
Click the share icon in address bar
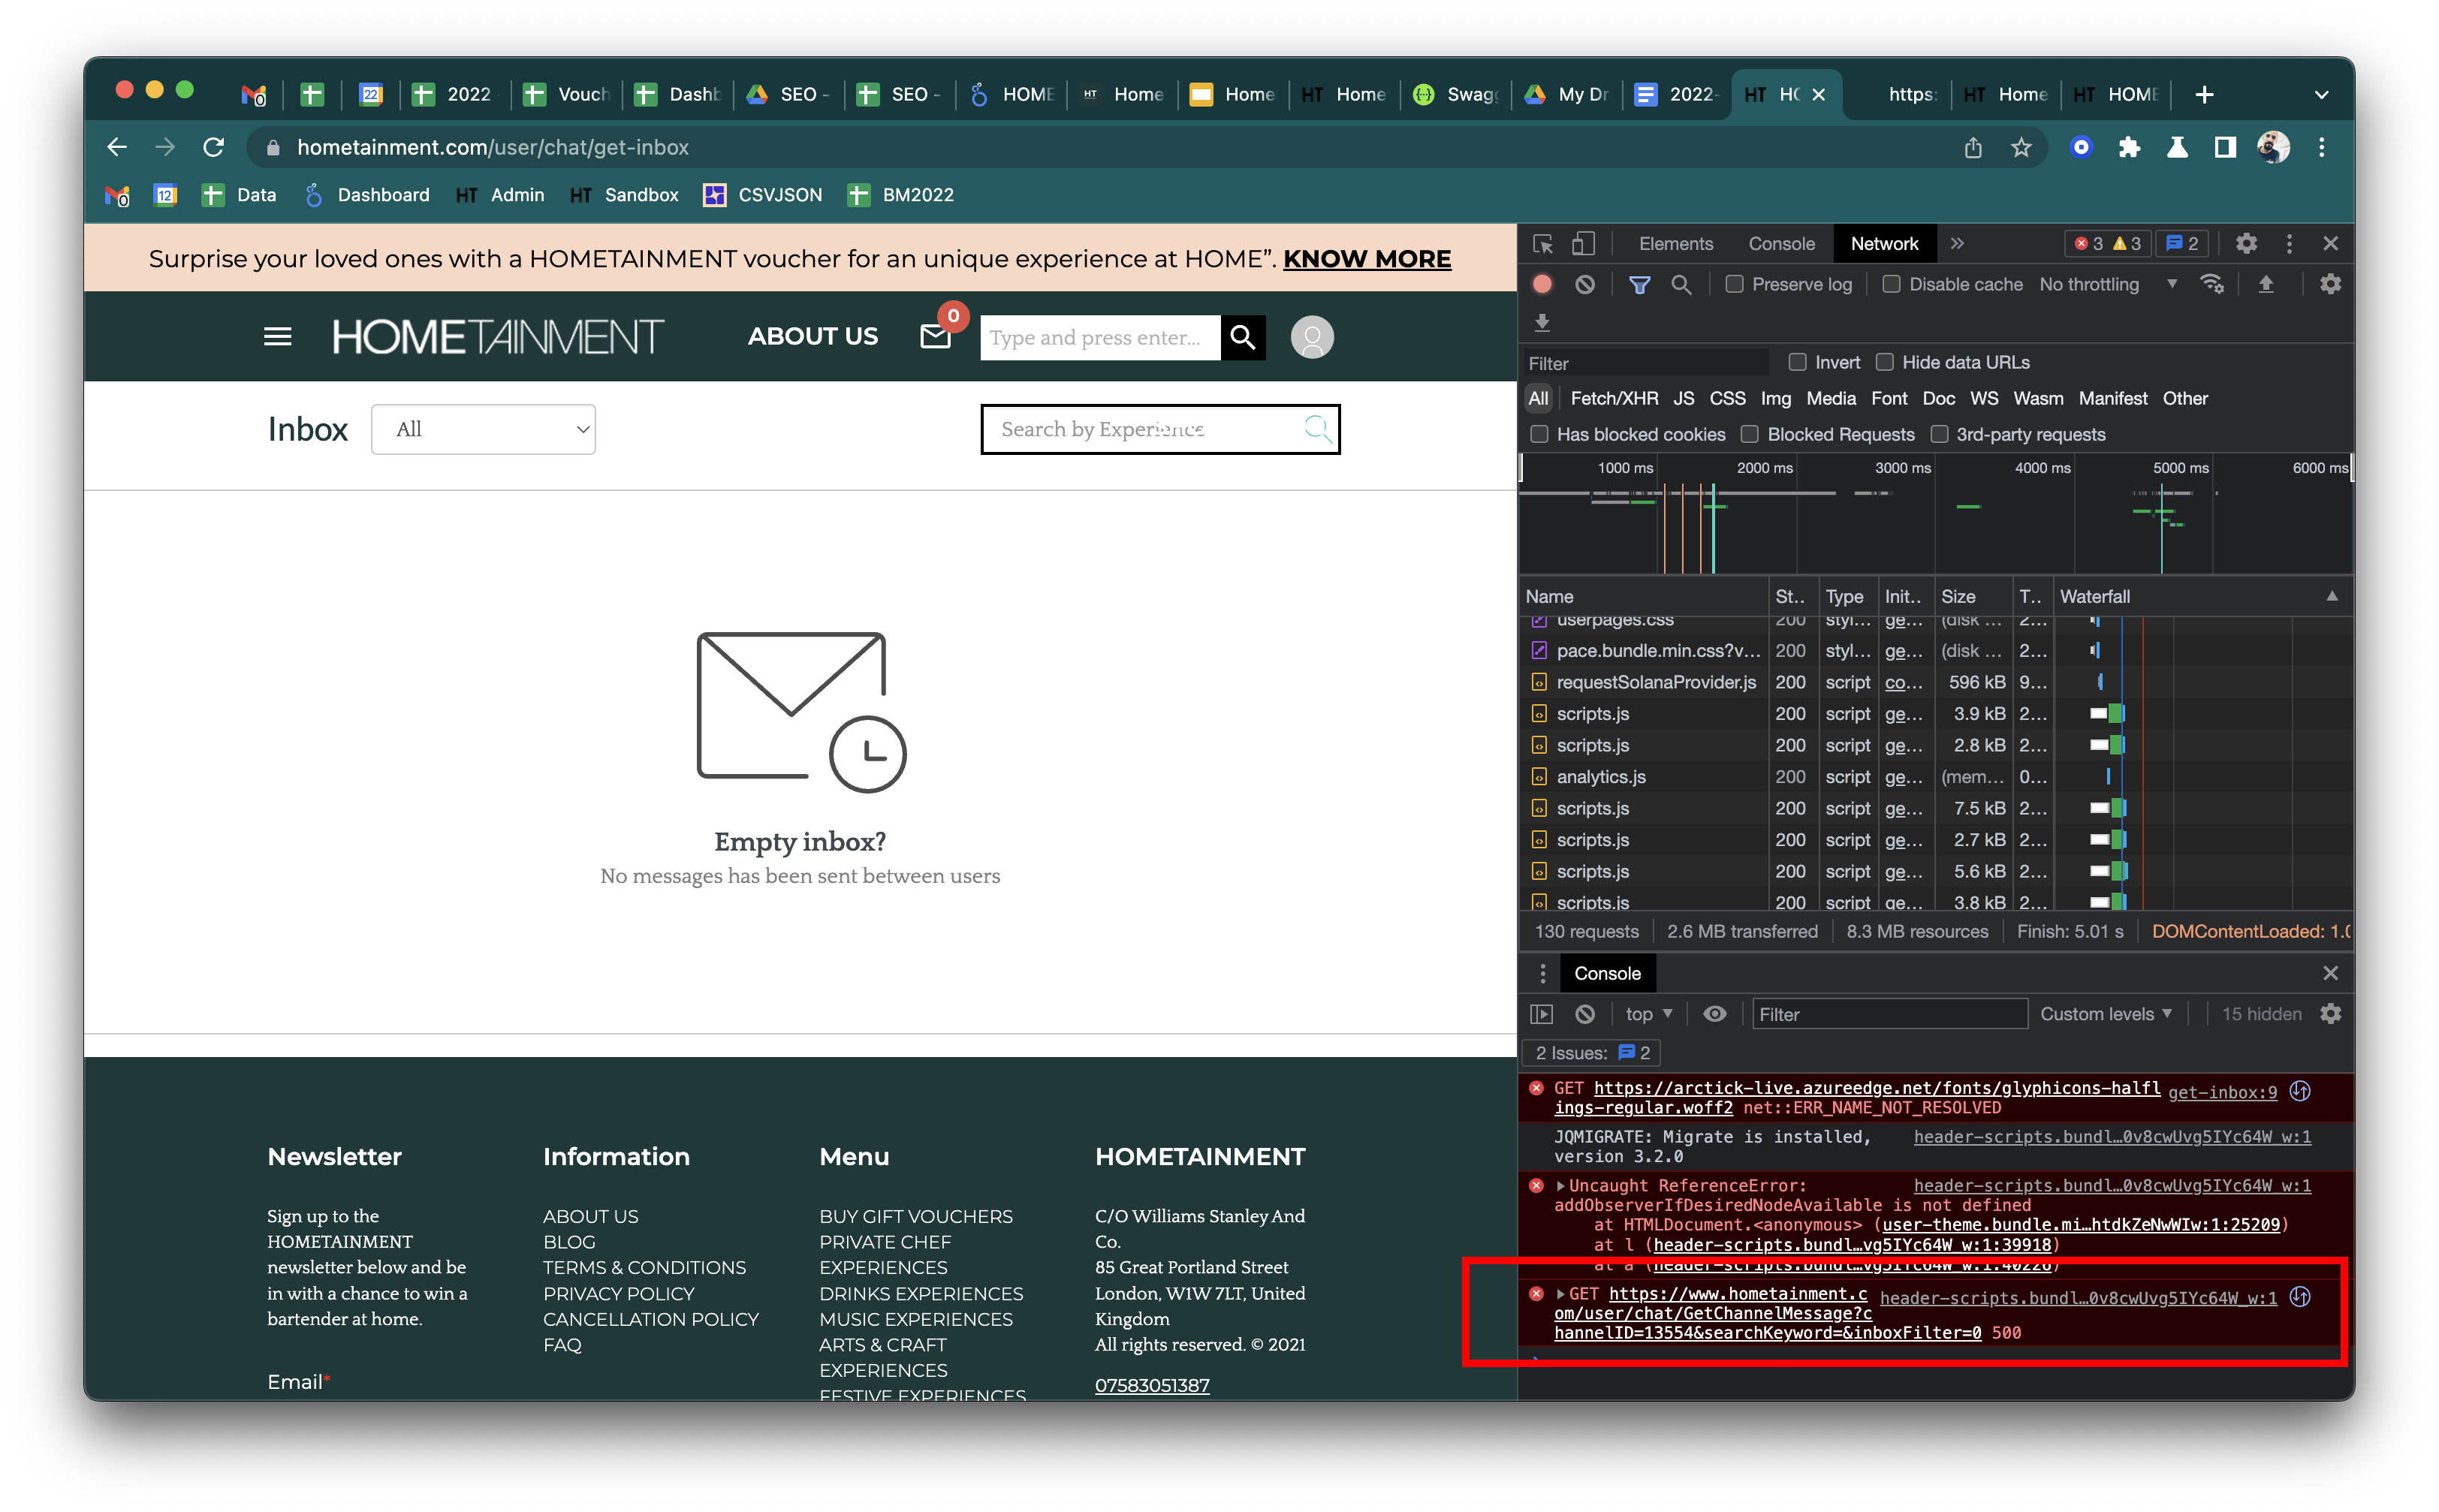coord(1973,147)
